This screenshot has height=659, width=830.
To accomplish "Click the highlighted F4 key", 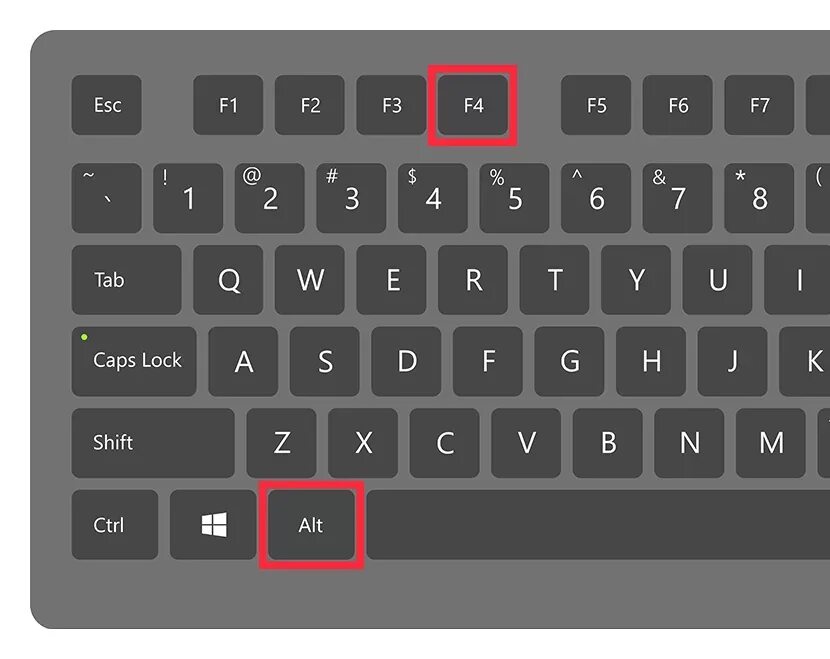I will click(473, 105).
